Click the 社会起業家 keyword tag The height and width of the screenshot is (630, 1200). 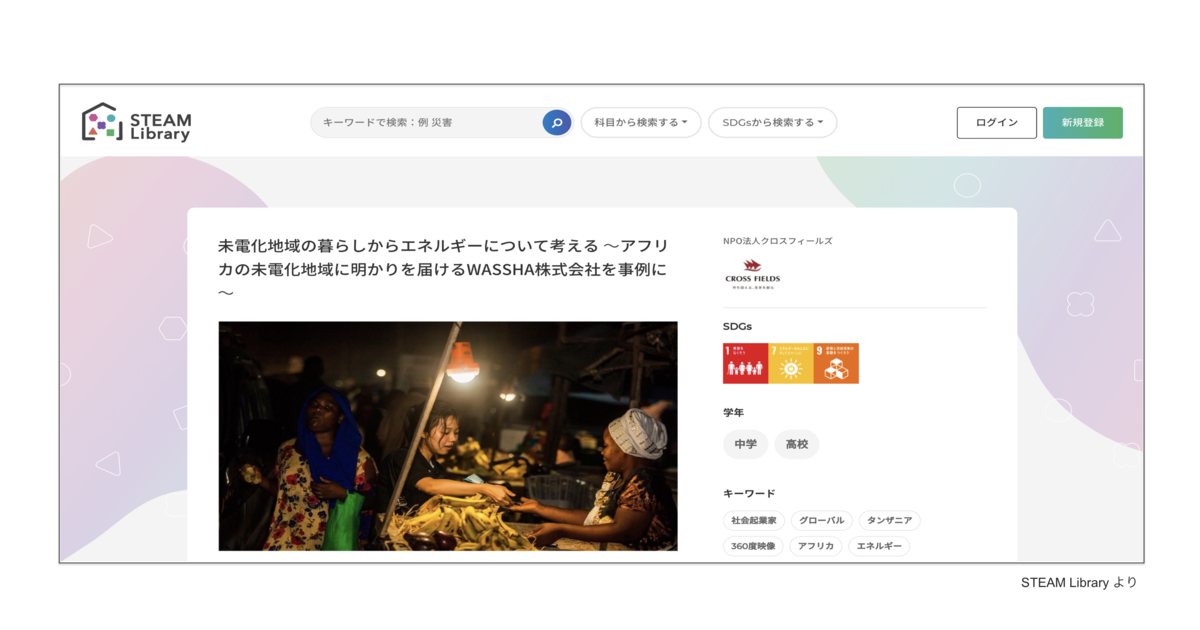(754, 521)
